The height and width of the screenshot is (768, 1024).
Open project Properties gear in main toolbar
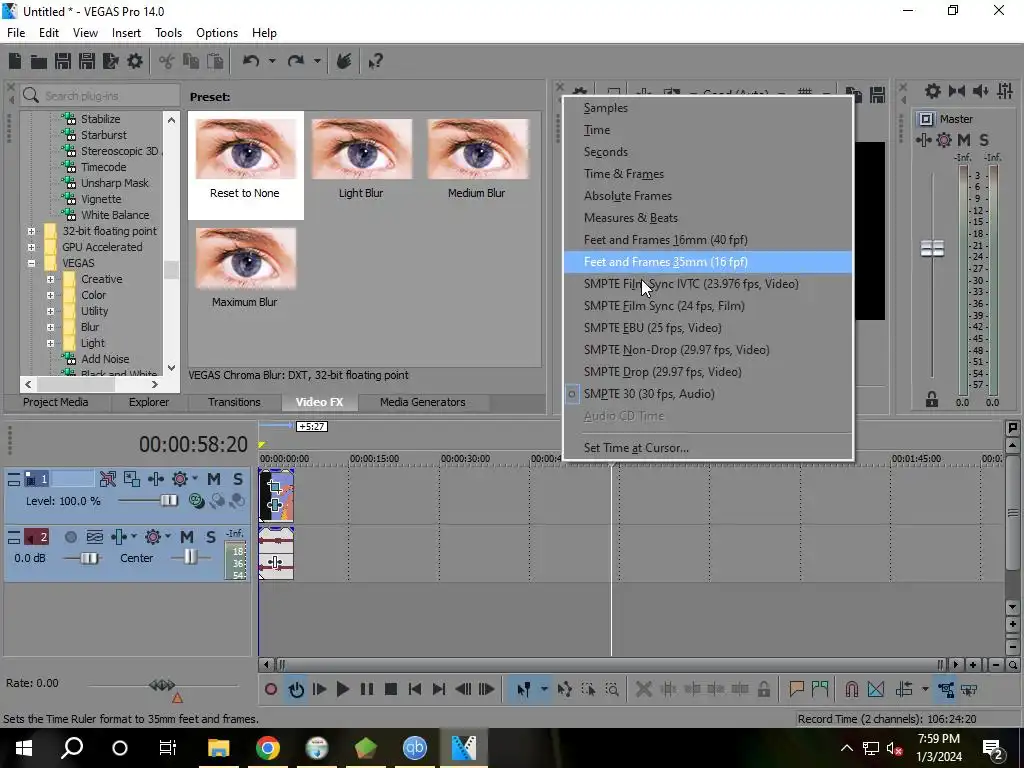135,61
